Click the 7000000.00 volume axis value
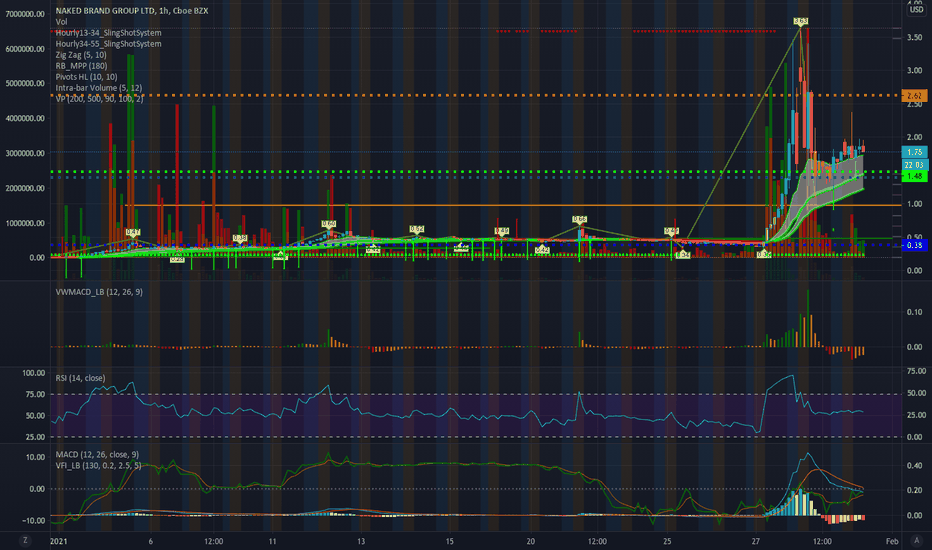Screen dimensions: 932x550 click(x=25, y=14)
